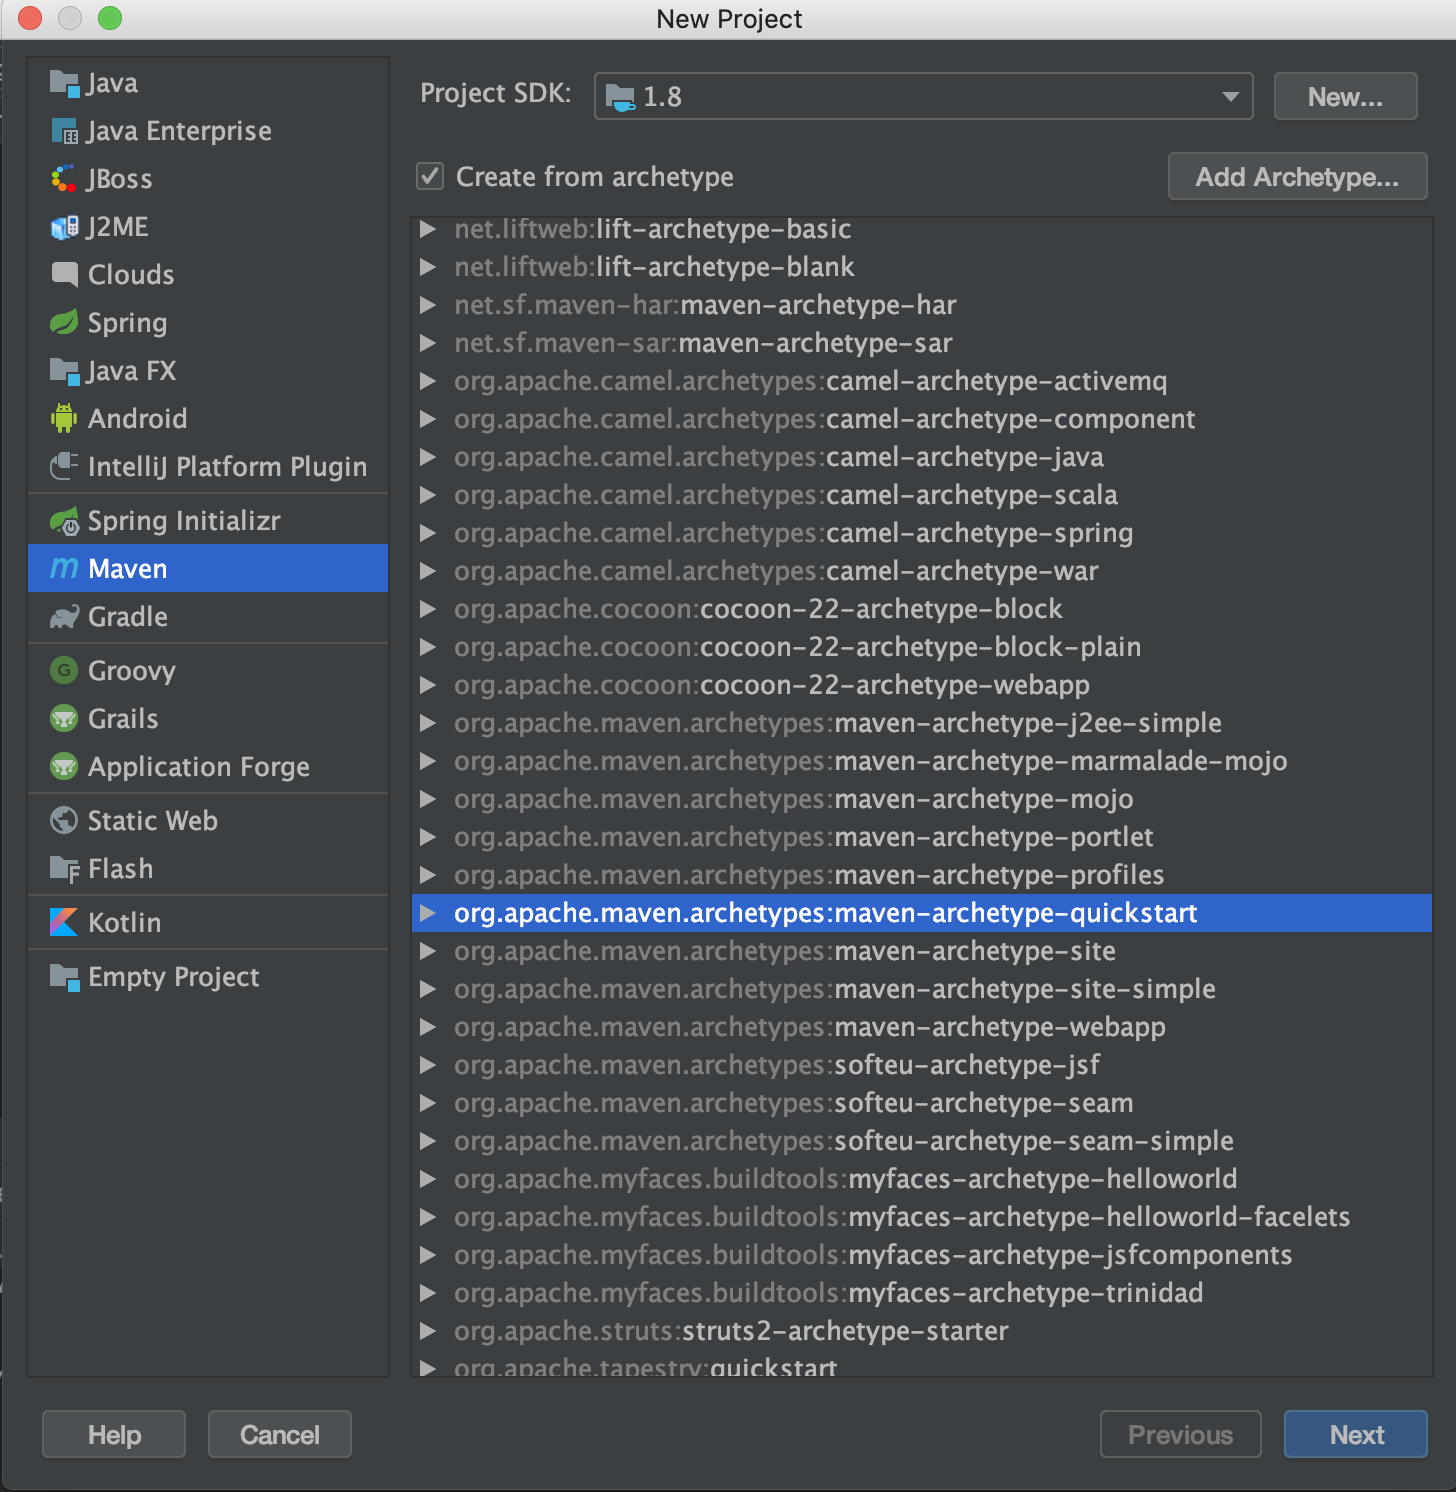Select camel-archetype-war row
Image resolution: width=1456 pixels, height=1492 pixels.
(x=922, y=570)
